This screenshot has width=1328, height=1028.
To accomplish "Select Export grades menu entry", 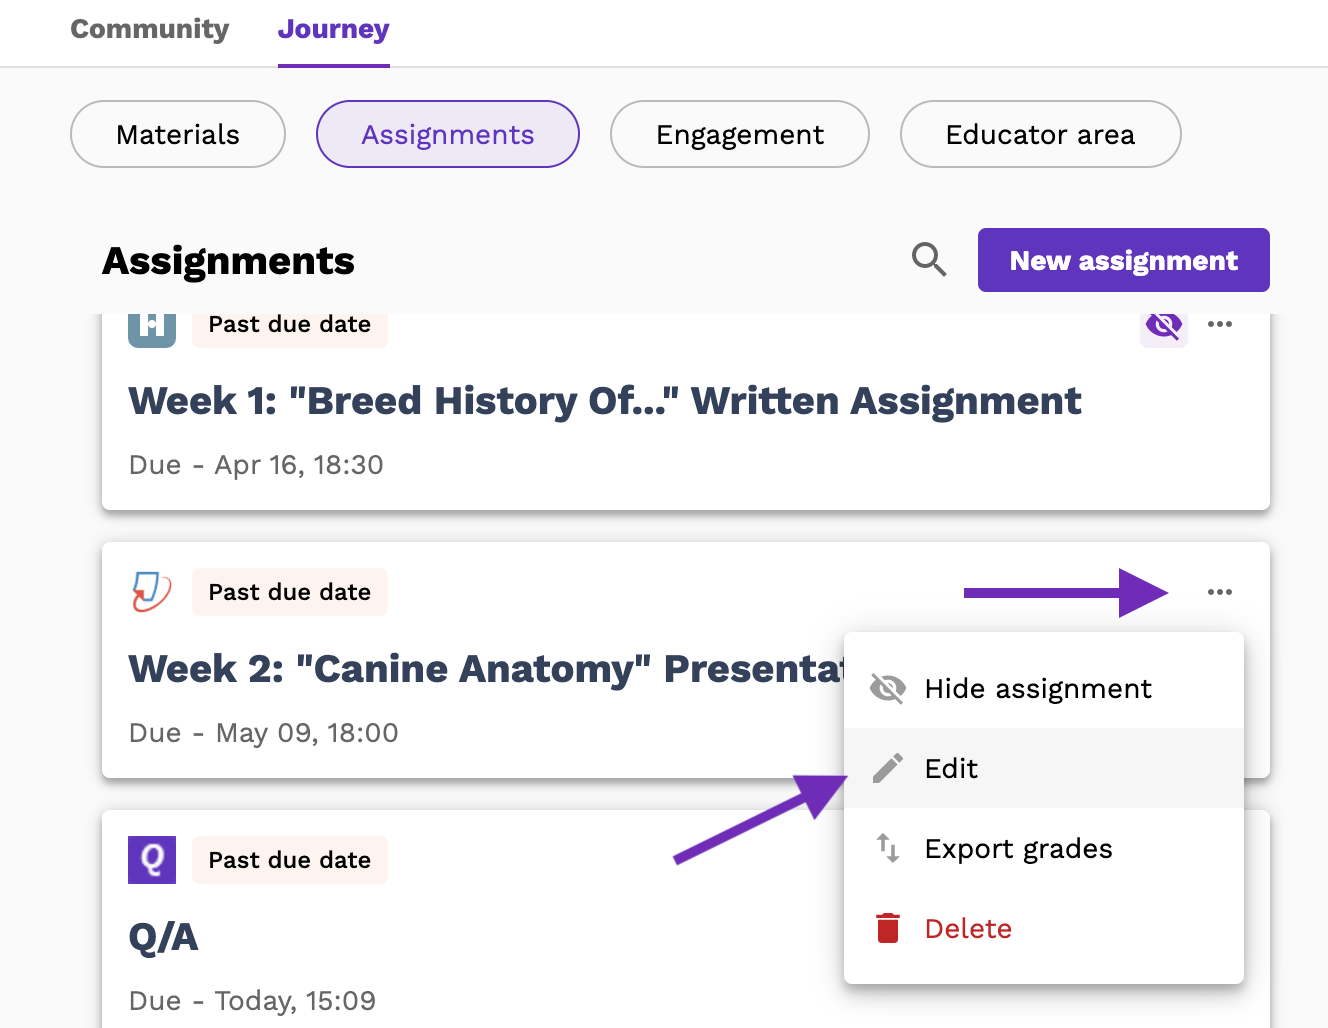I will 1044,848.
